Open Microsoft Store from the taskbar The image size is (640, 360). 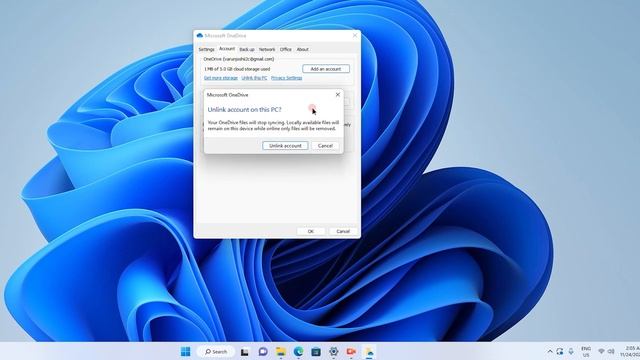click(316, 351)
